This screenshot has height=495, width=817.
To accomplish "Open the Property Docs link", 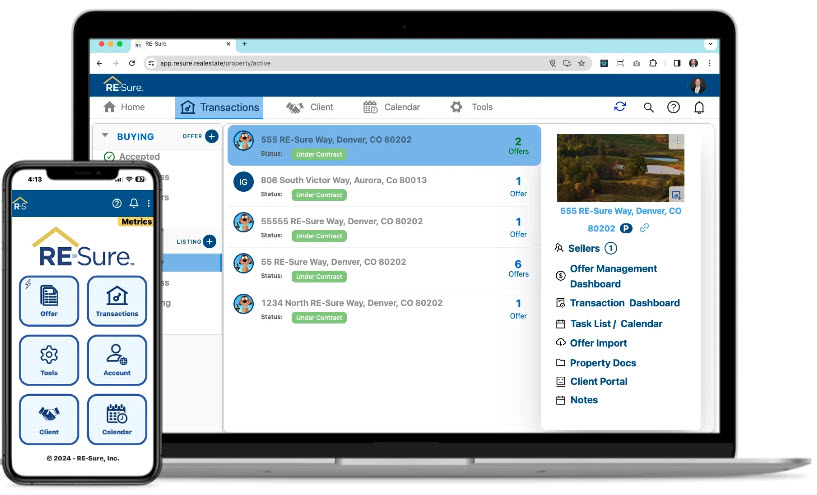I will tap(602, 363).
